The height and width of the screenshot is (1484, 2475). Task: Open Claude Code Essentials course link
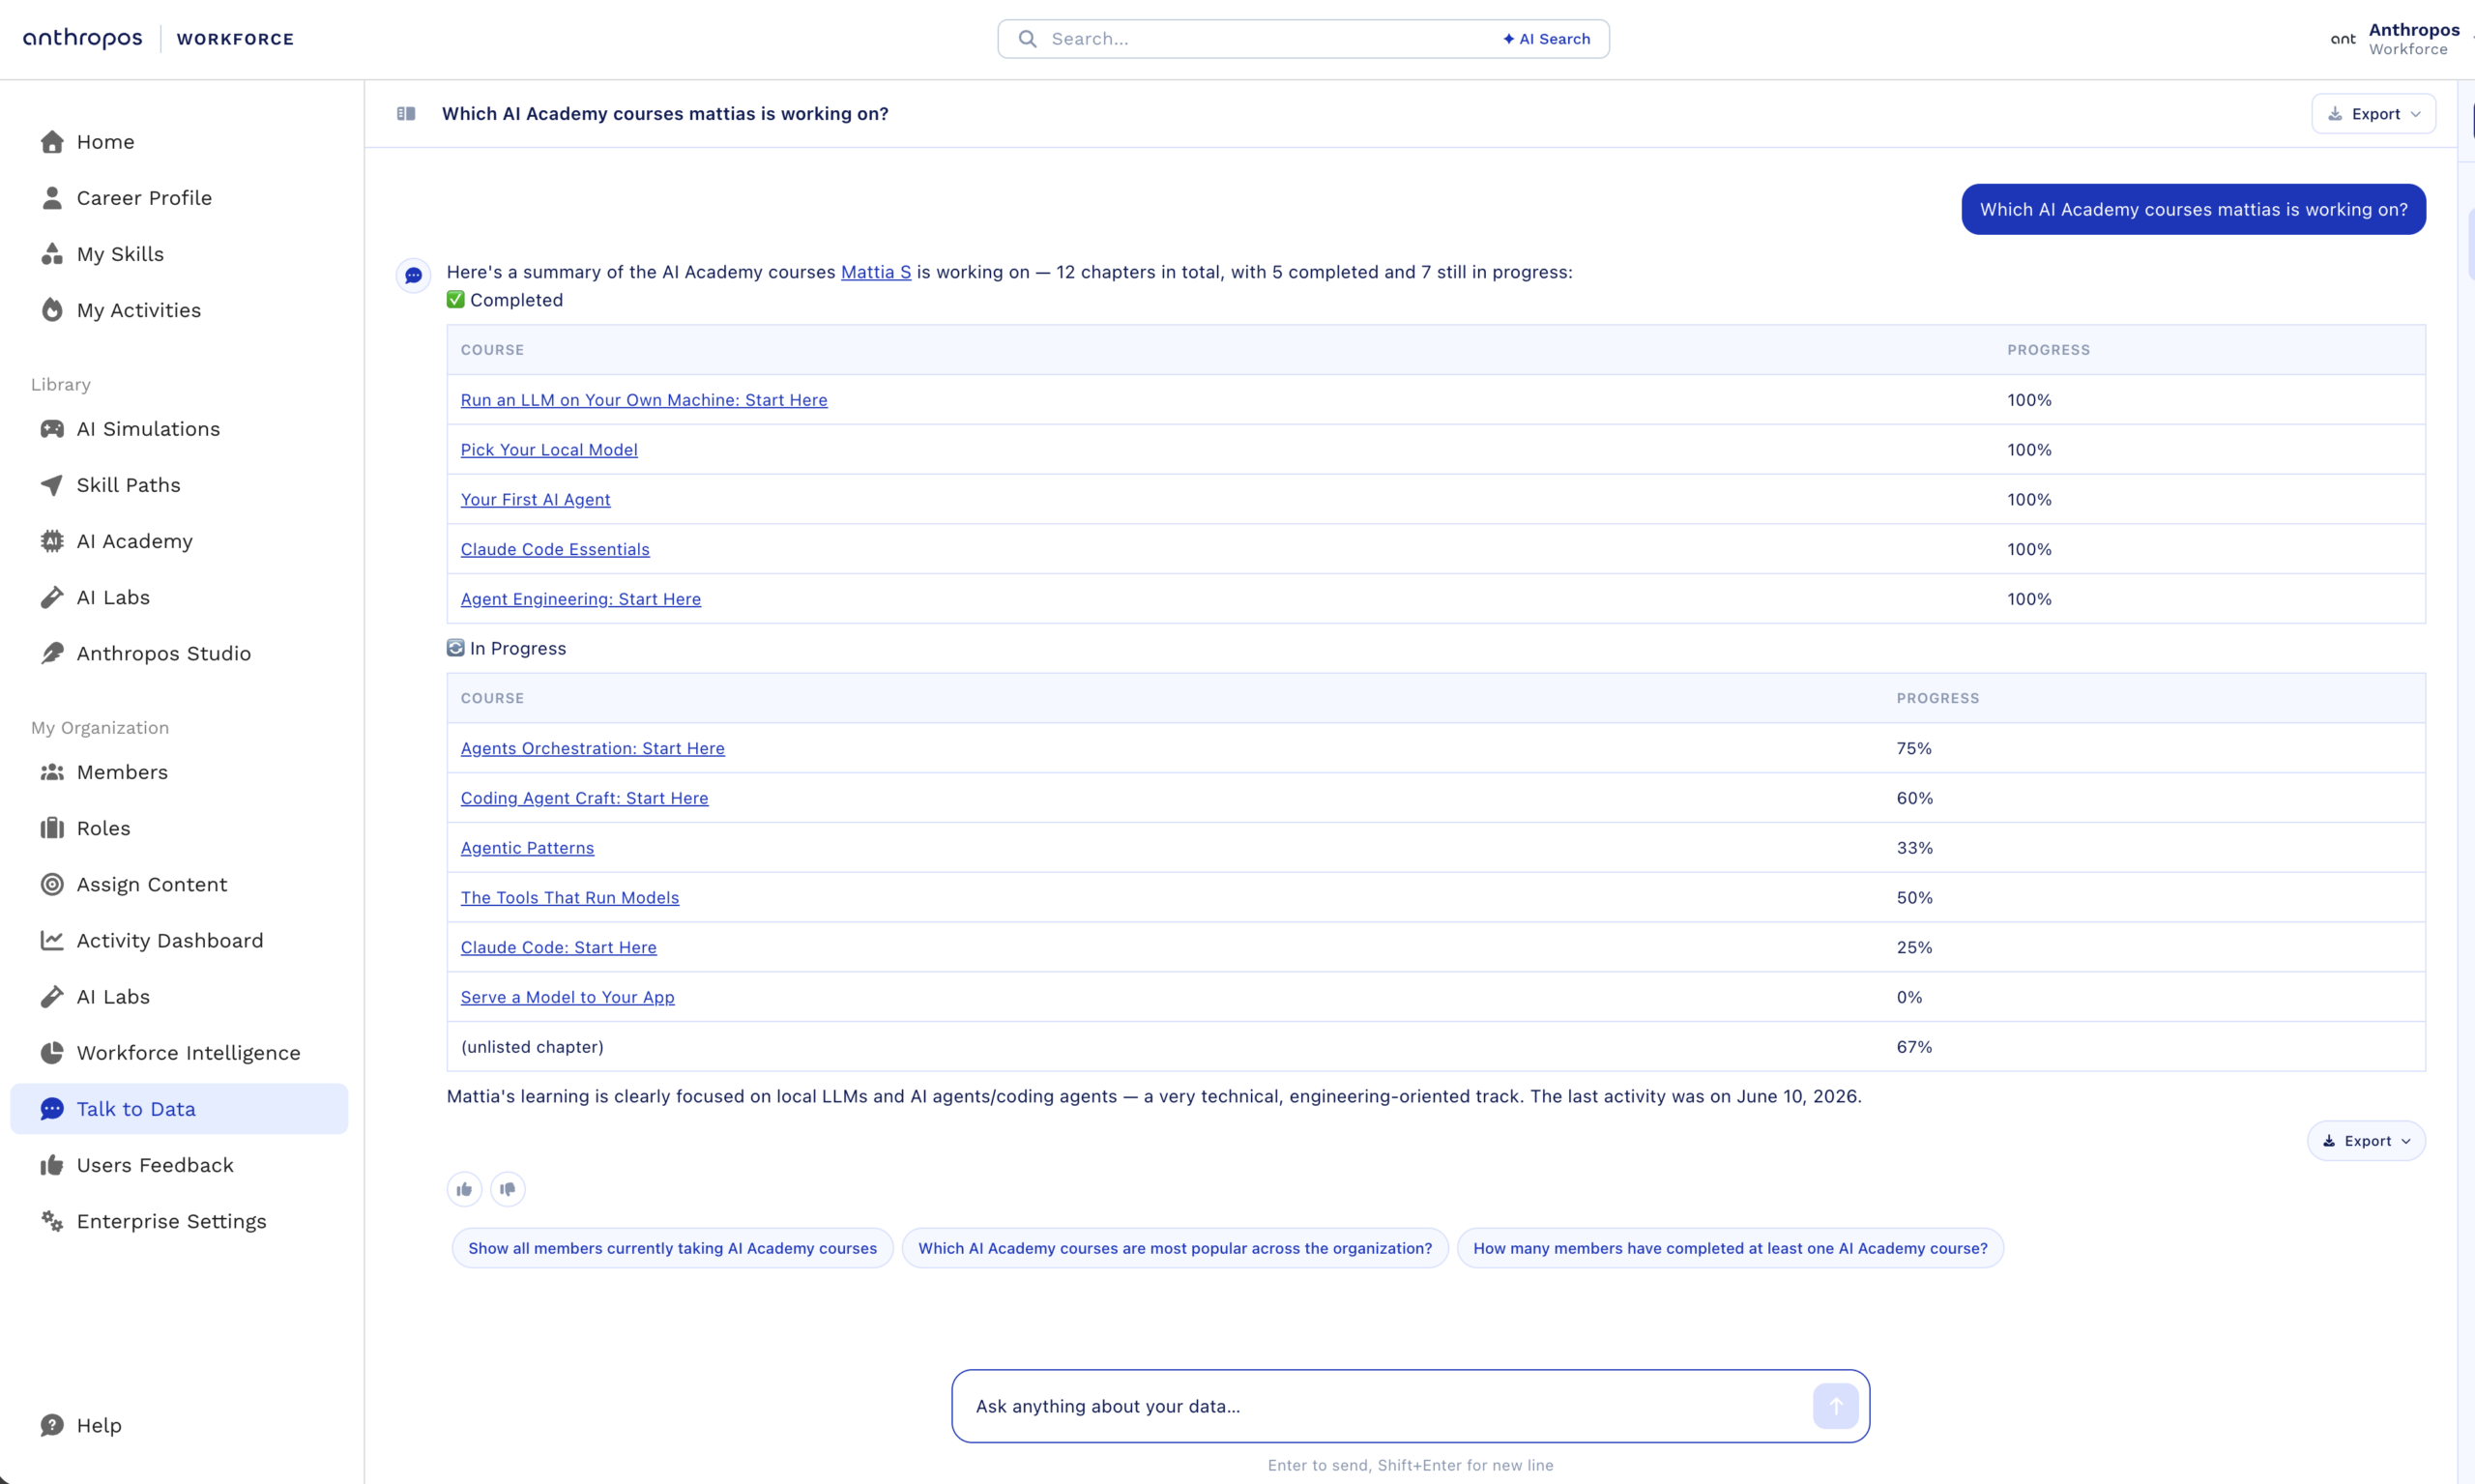(555, 549)
